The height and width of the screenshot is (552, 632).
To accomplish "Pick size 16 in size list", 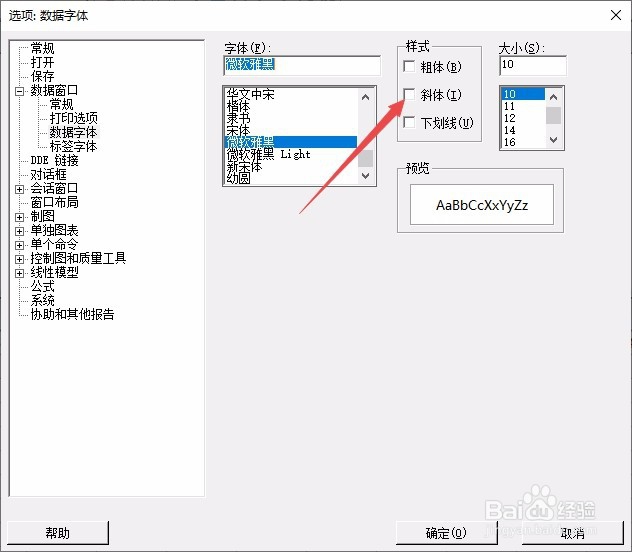I will click(523, 142).
